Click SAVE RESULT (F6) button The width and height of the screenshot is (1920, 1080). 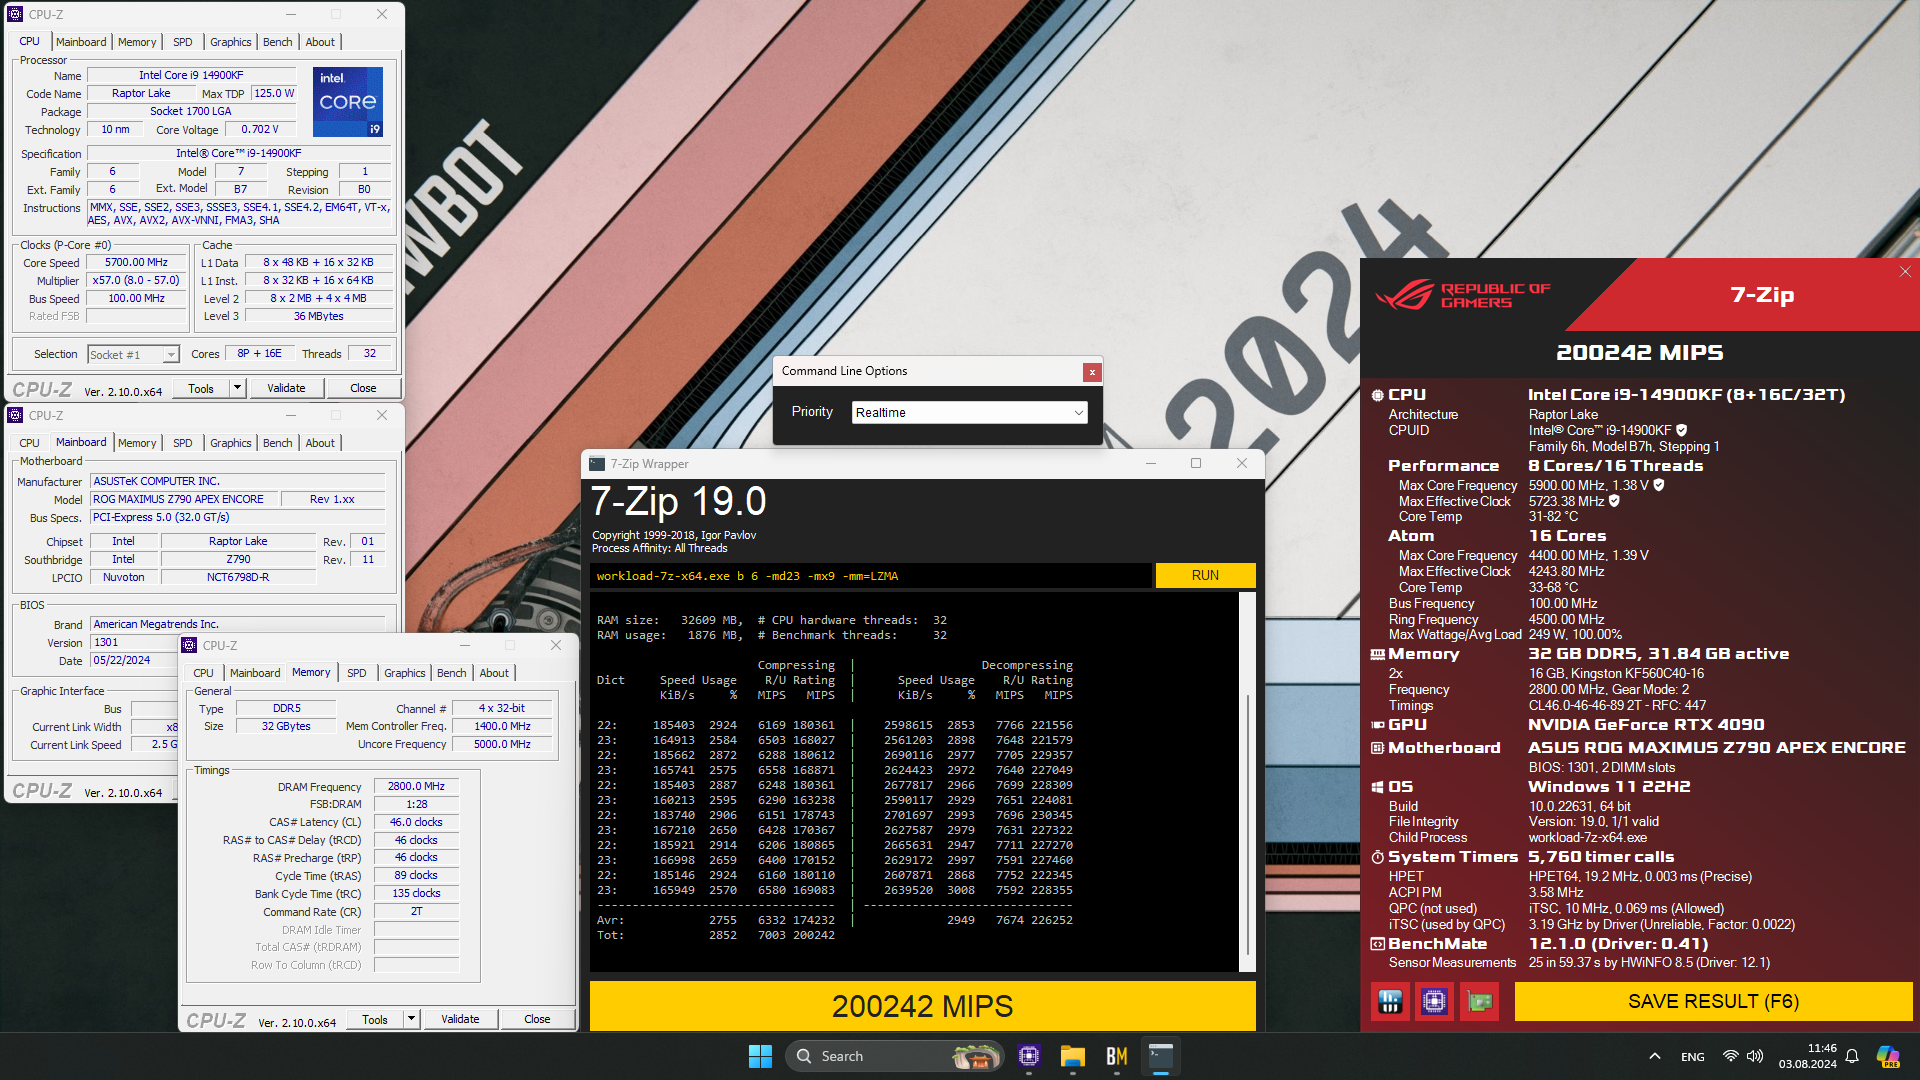pyautogui.click(x=1713, y=1001)
